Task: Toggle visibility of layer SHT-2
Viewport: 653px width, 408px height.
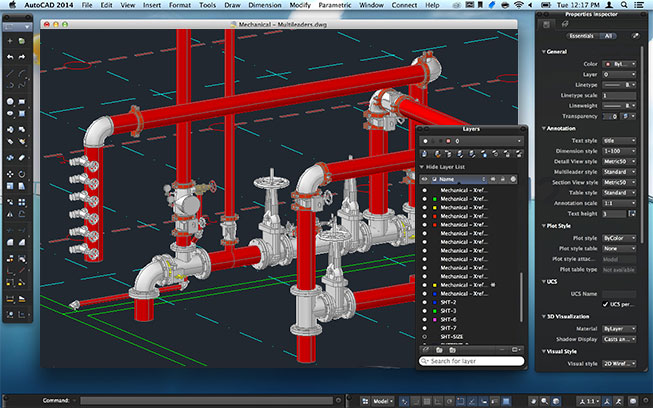Action: pos(424,302)
